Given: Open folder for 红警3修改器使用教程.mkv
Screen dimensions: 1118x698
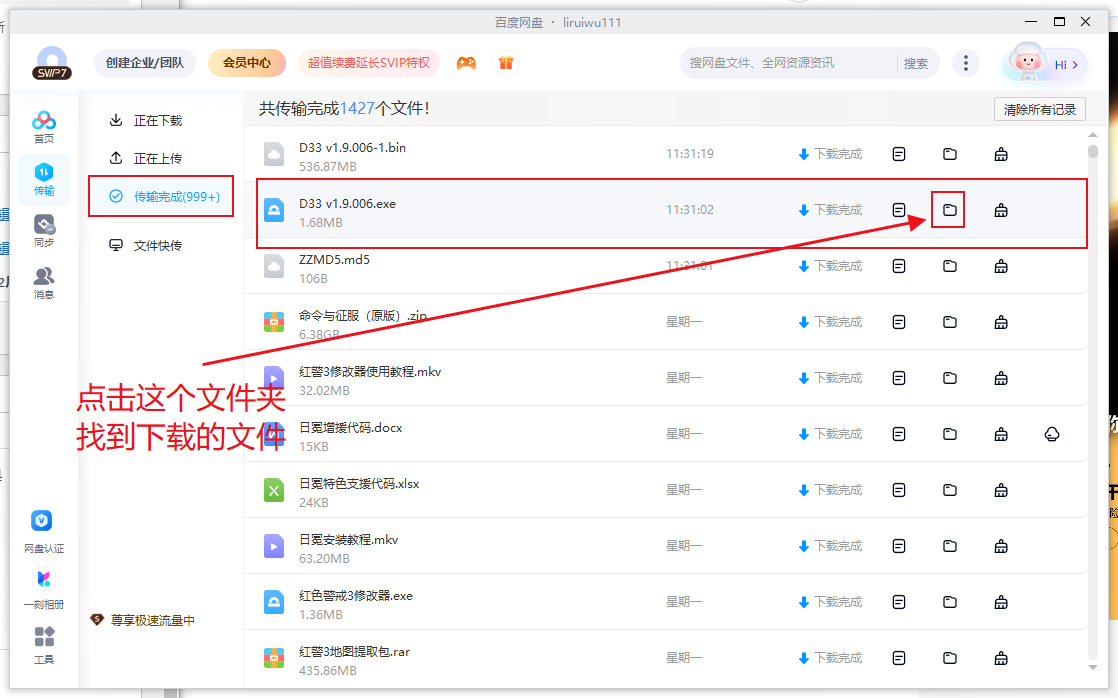Looking at the screenshot, I should pyautogui.click(x=949, y=378).
